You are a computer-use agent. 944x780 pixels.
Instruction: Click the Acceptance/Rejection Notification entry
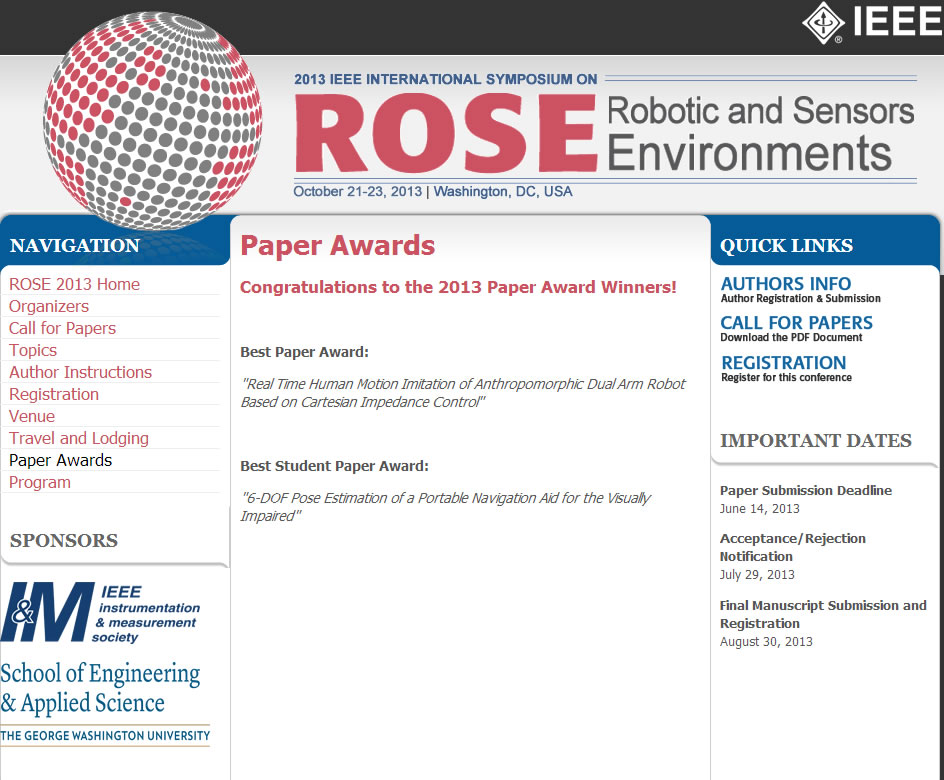[792, 547]
